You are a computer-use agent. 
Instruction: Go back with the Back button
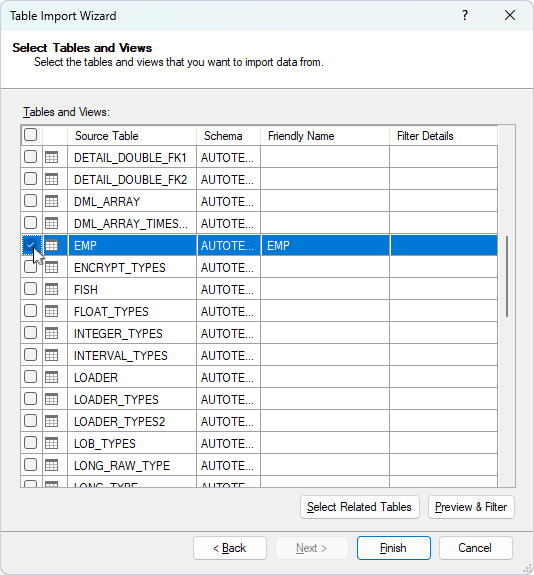[230, 548]
